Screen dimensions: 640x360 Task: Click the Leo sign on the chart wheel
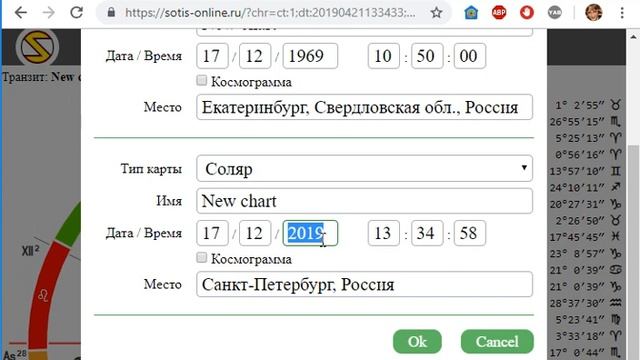click(43, 295)
